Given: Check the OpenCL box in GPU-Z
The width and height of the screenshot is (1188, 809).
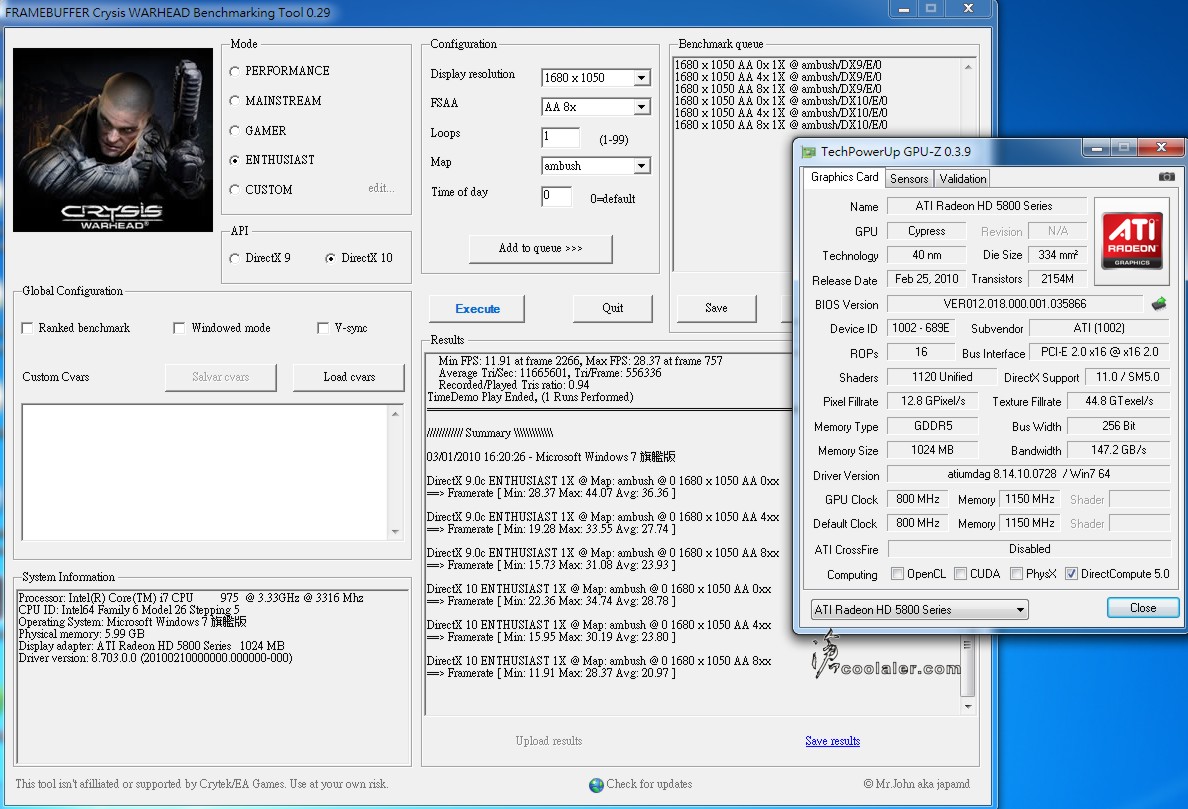Looking at the screenshot, I should point(898,573).
